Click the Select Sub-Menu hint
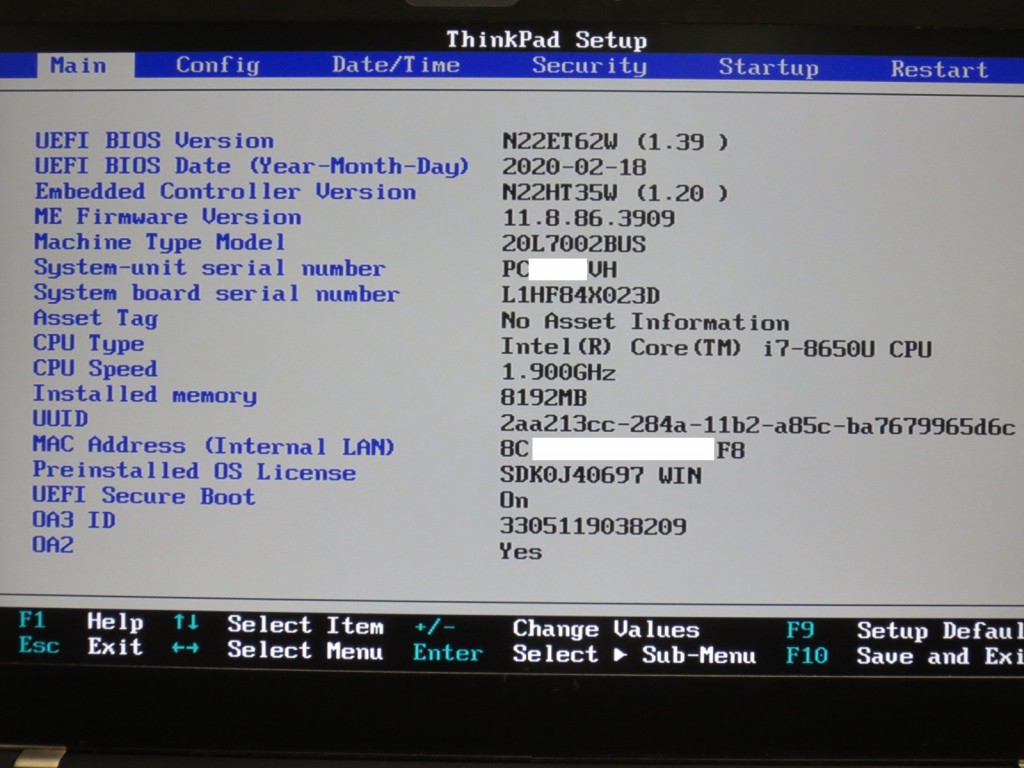 click(x=634, y=654)
